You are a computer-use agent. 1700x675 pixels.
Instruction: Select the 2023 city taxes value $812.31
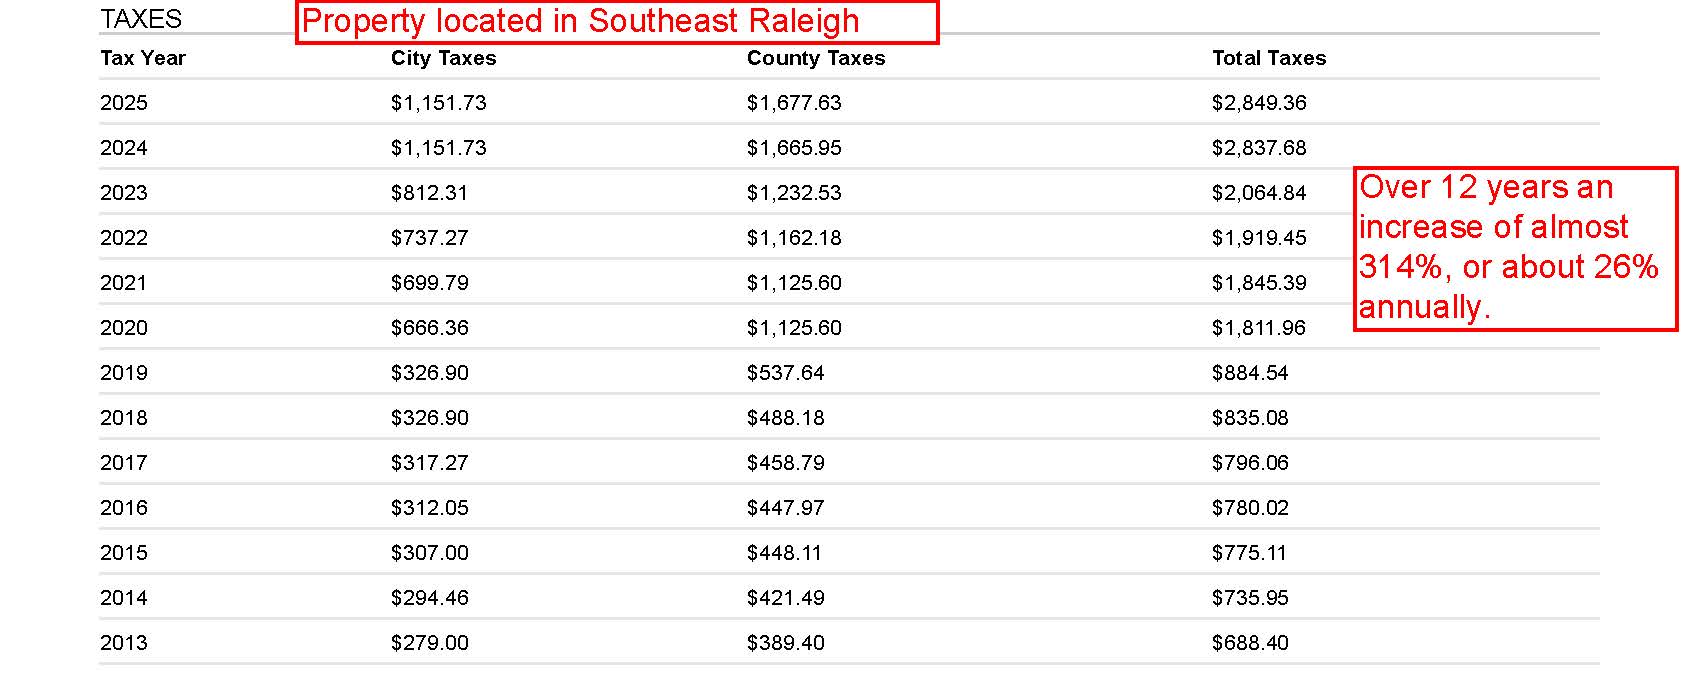click(x=429, y=193)
